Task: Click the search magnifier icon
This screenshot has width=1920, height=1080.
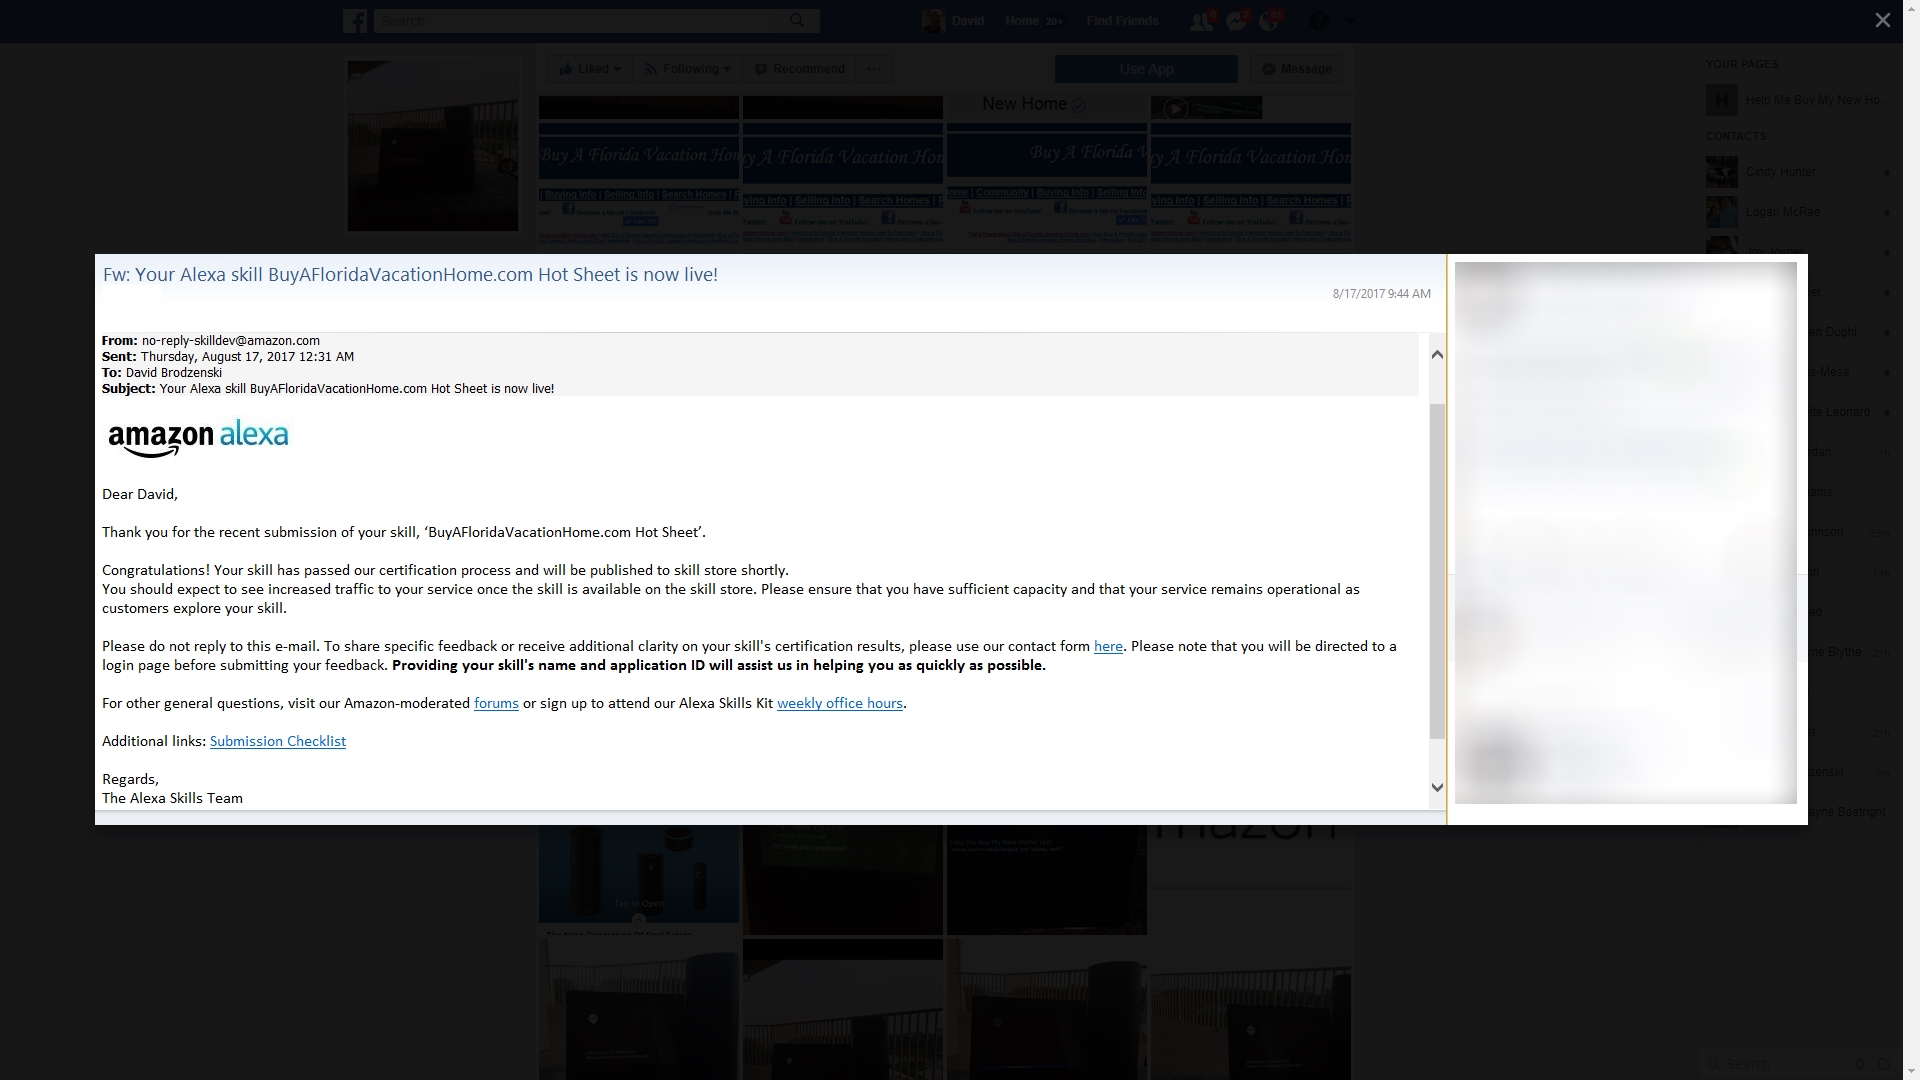Action: 797,20
